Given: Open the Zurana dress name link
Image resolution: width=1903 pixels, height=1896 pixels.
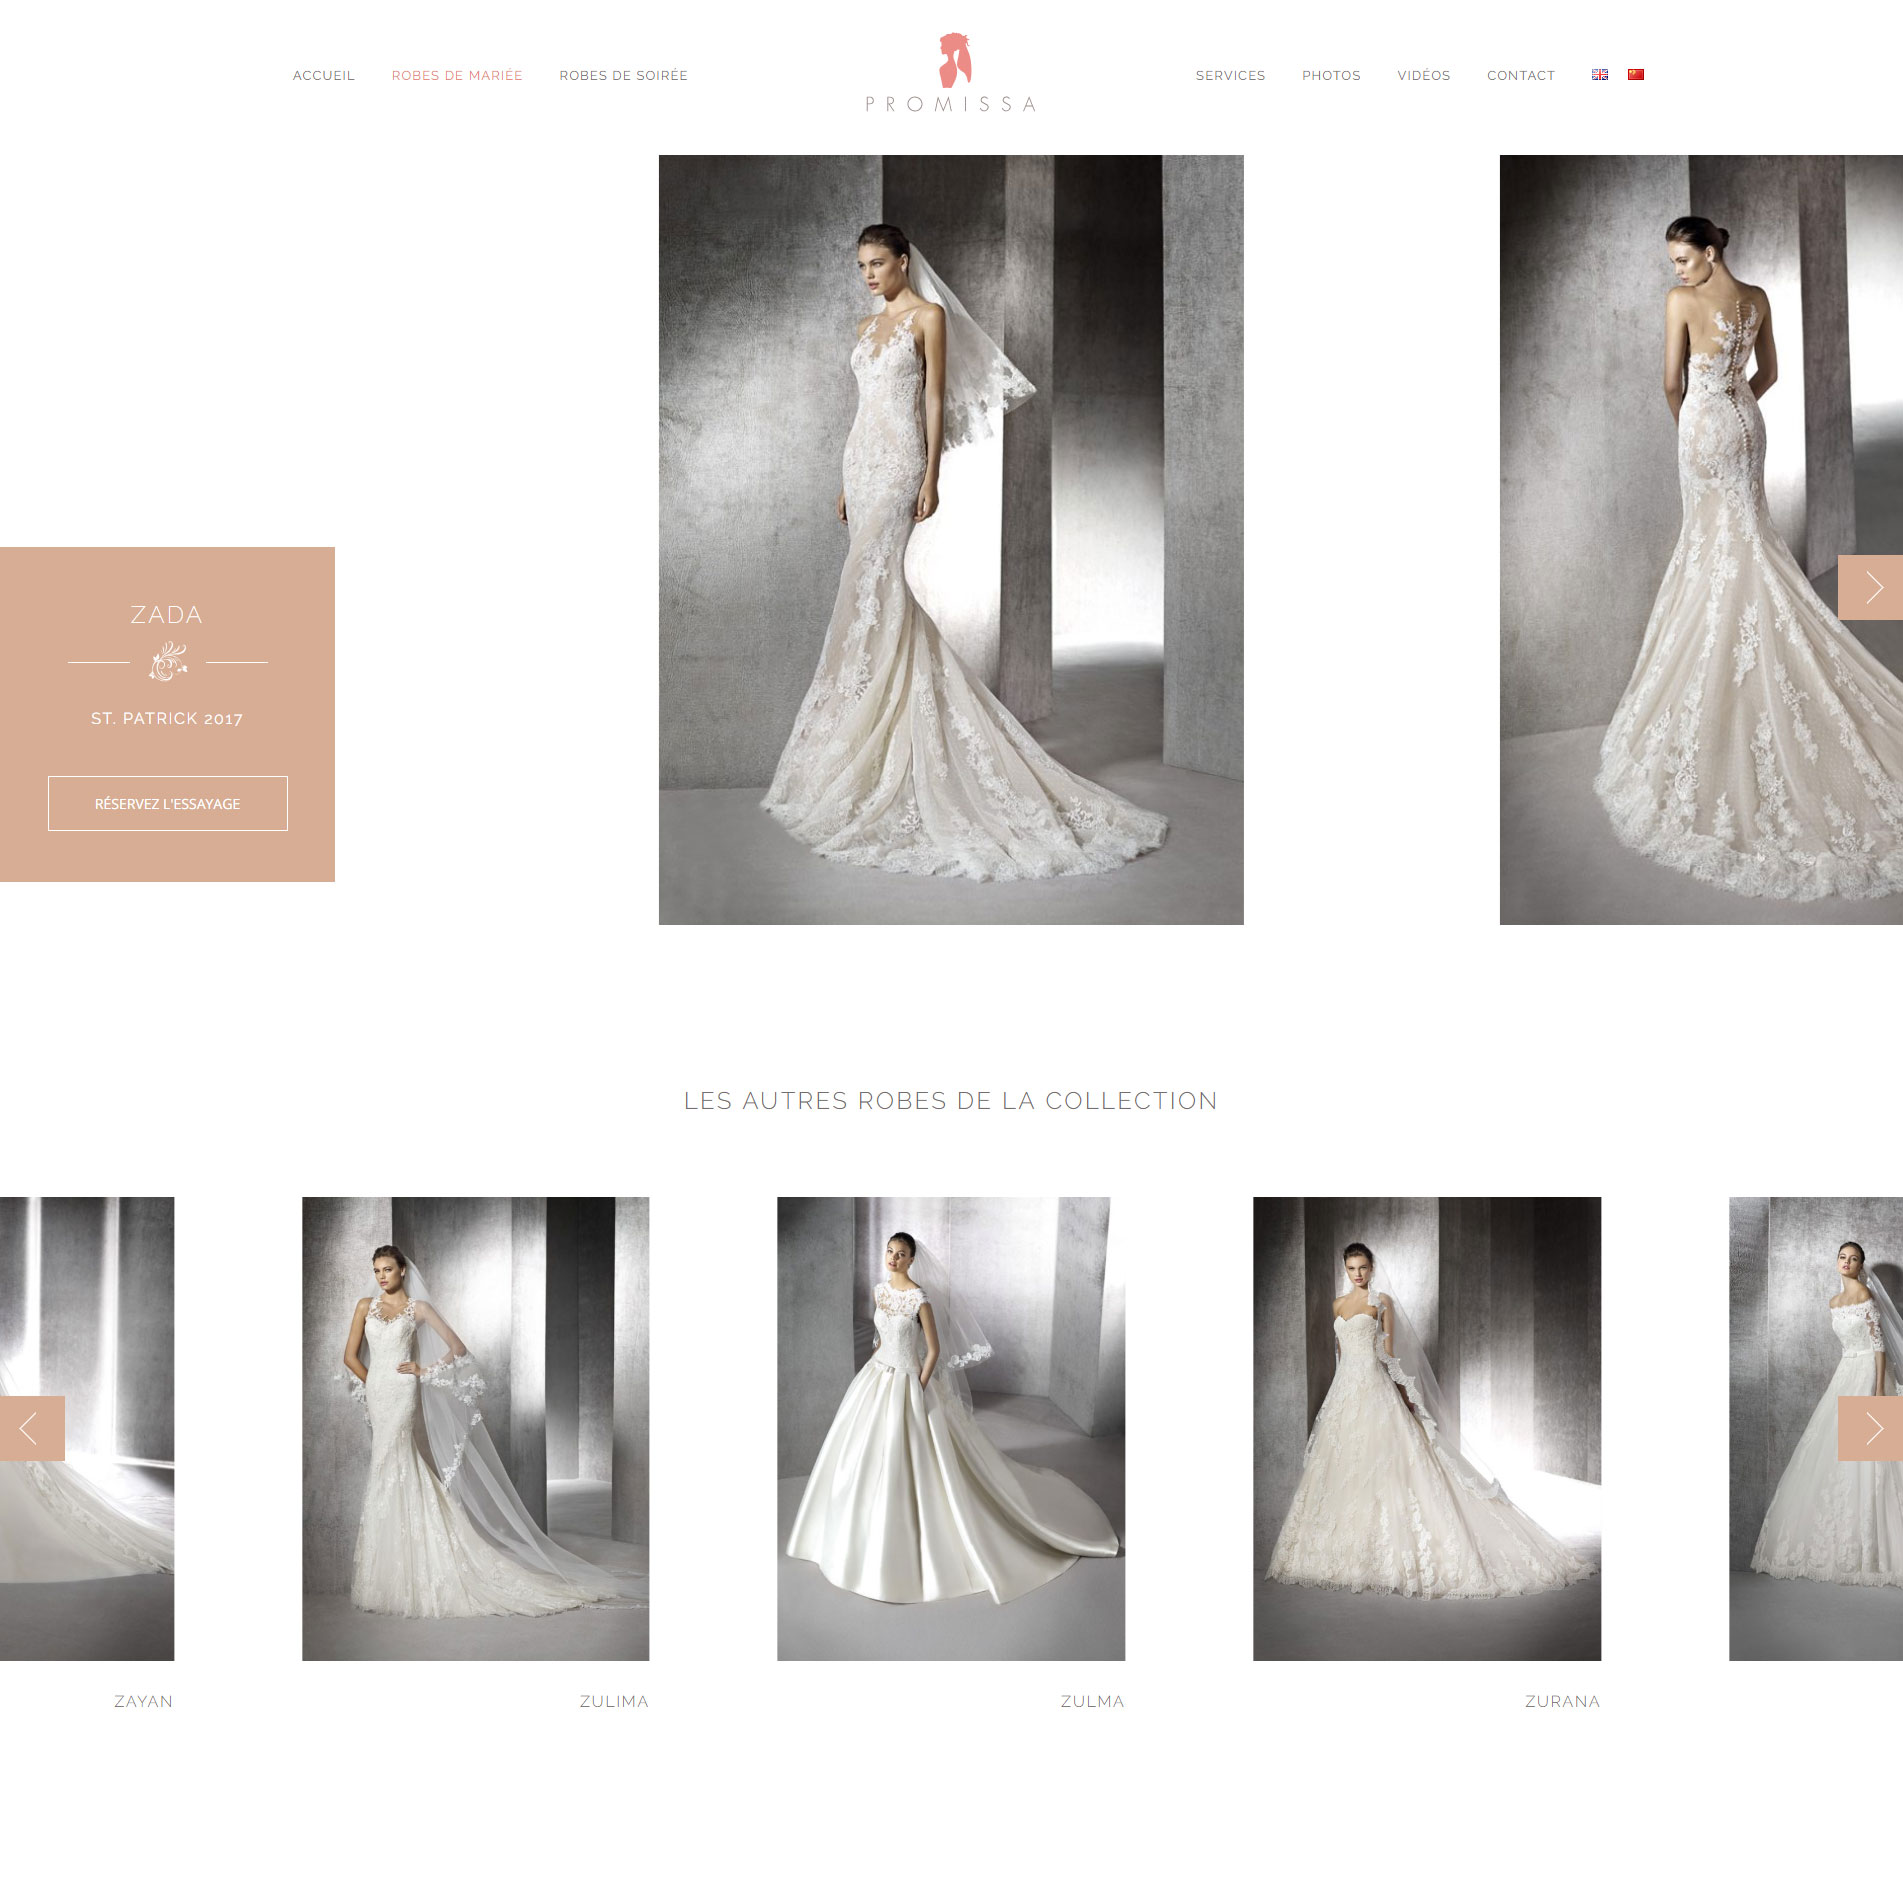Looking at the screenshot, I should click(1562, 1701).
